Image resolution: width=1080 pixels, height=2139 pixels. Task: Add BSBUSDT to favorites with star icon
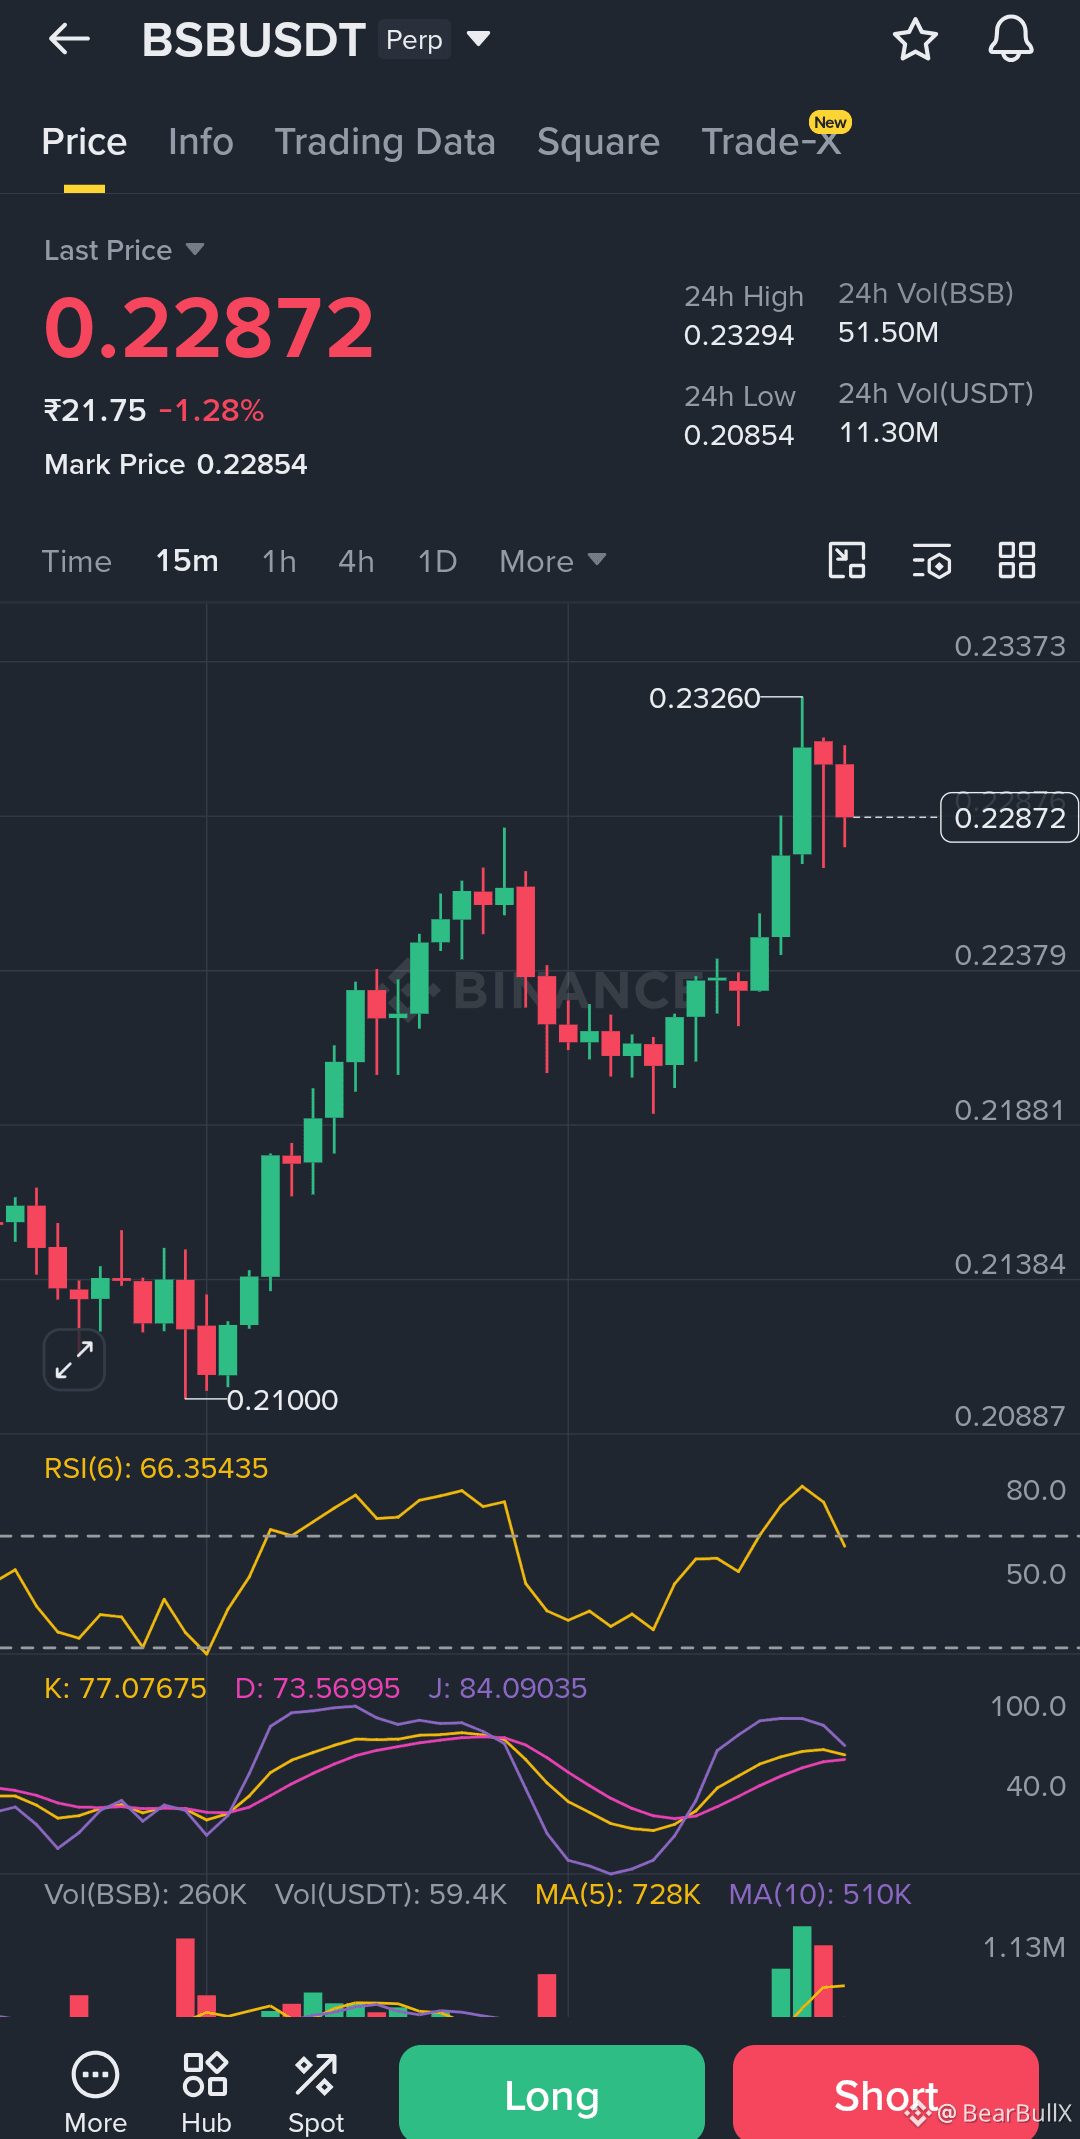click(x=915, y=40)
